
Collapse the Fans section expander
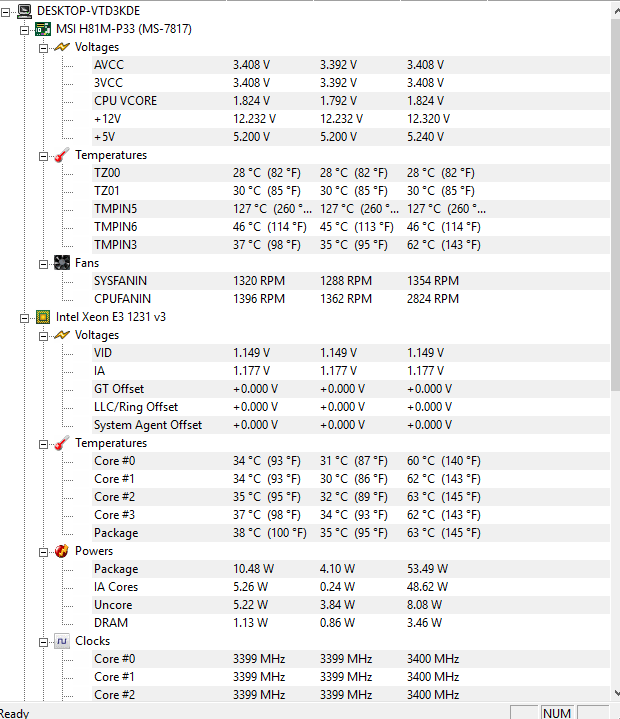tap(43, 263)
